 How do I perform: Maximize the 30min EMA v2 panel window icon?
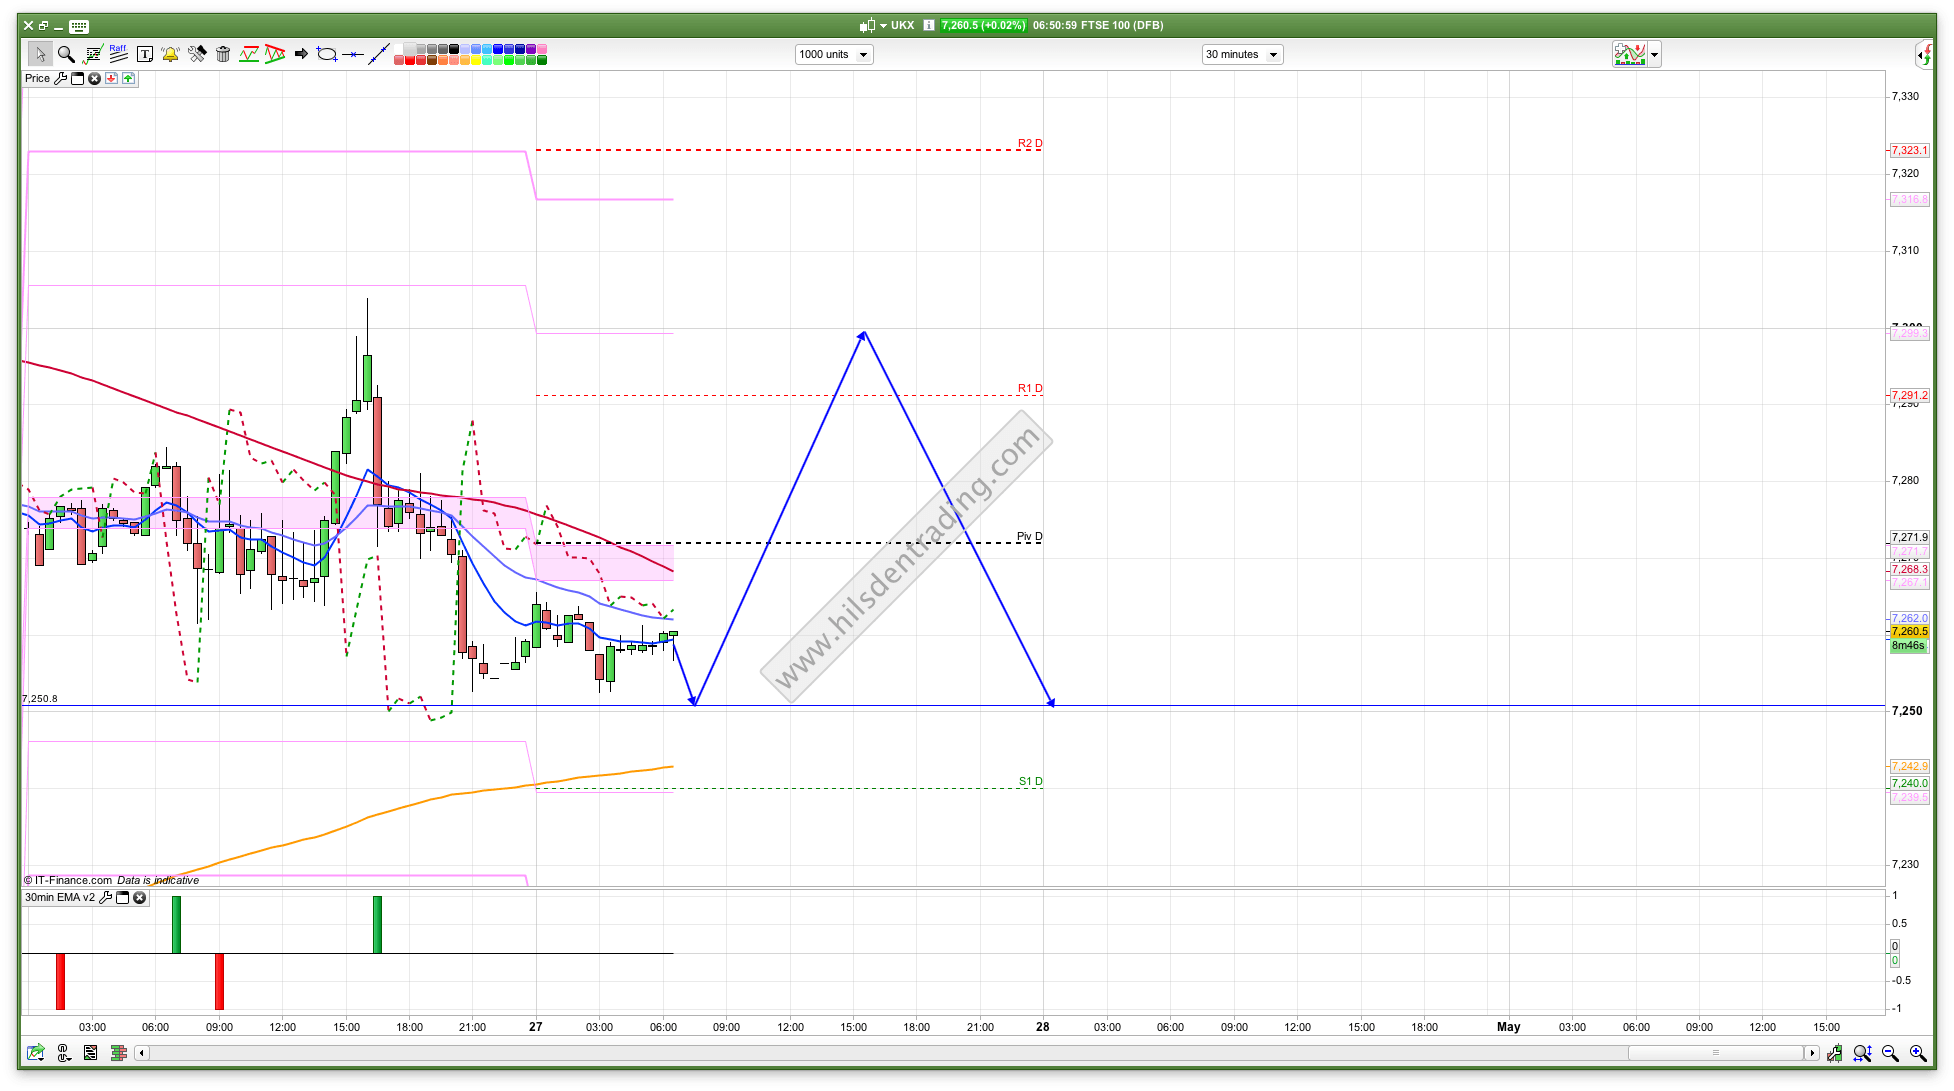click(123, 897)
